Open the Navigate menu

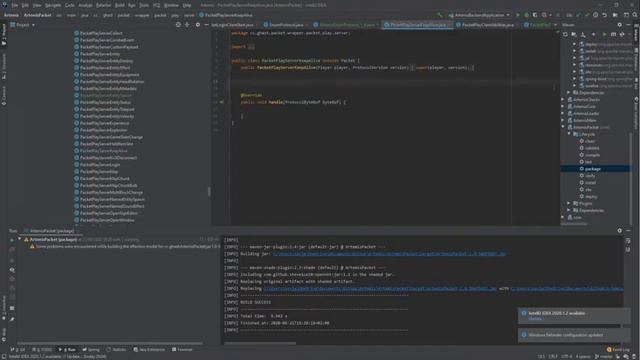point(53,5)
